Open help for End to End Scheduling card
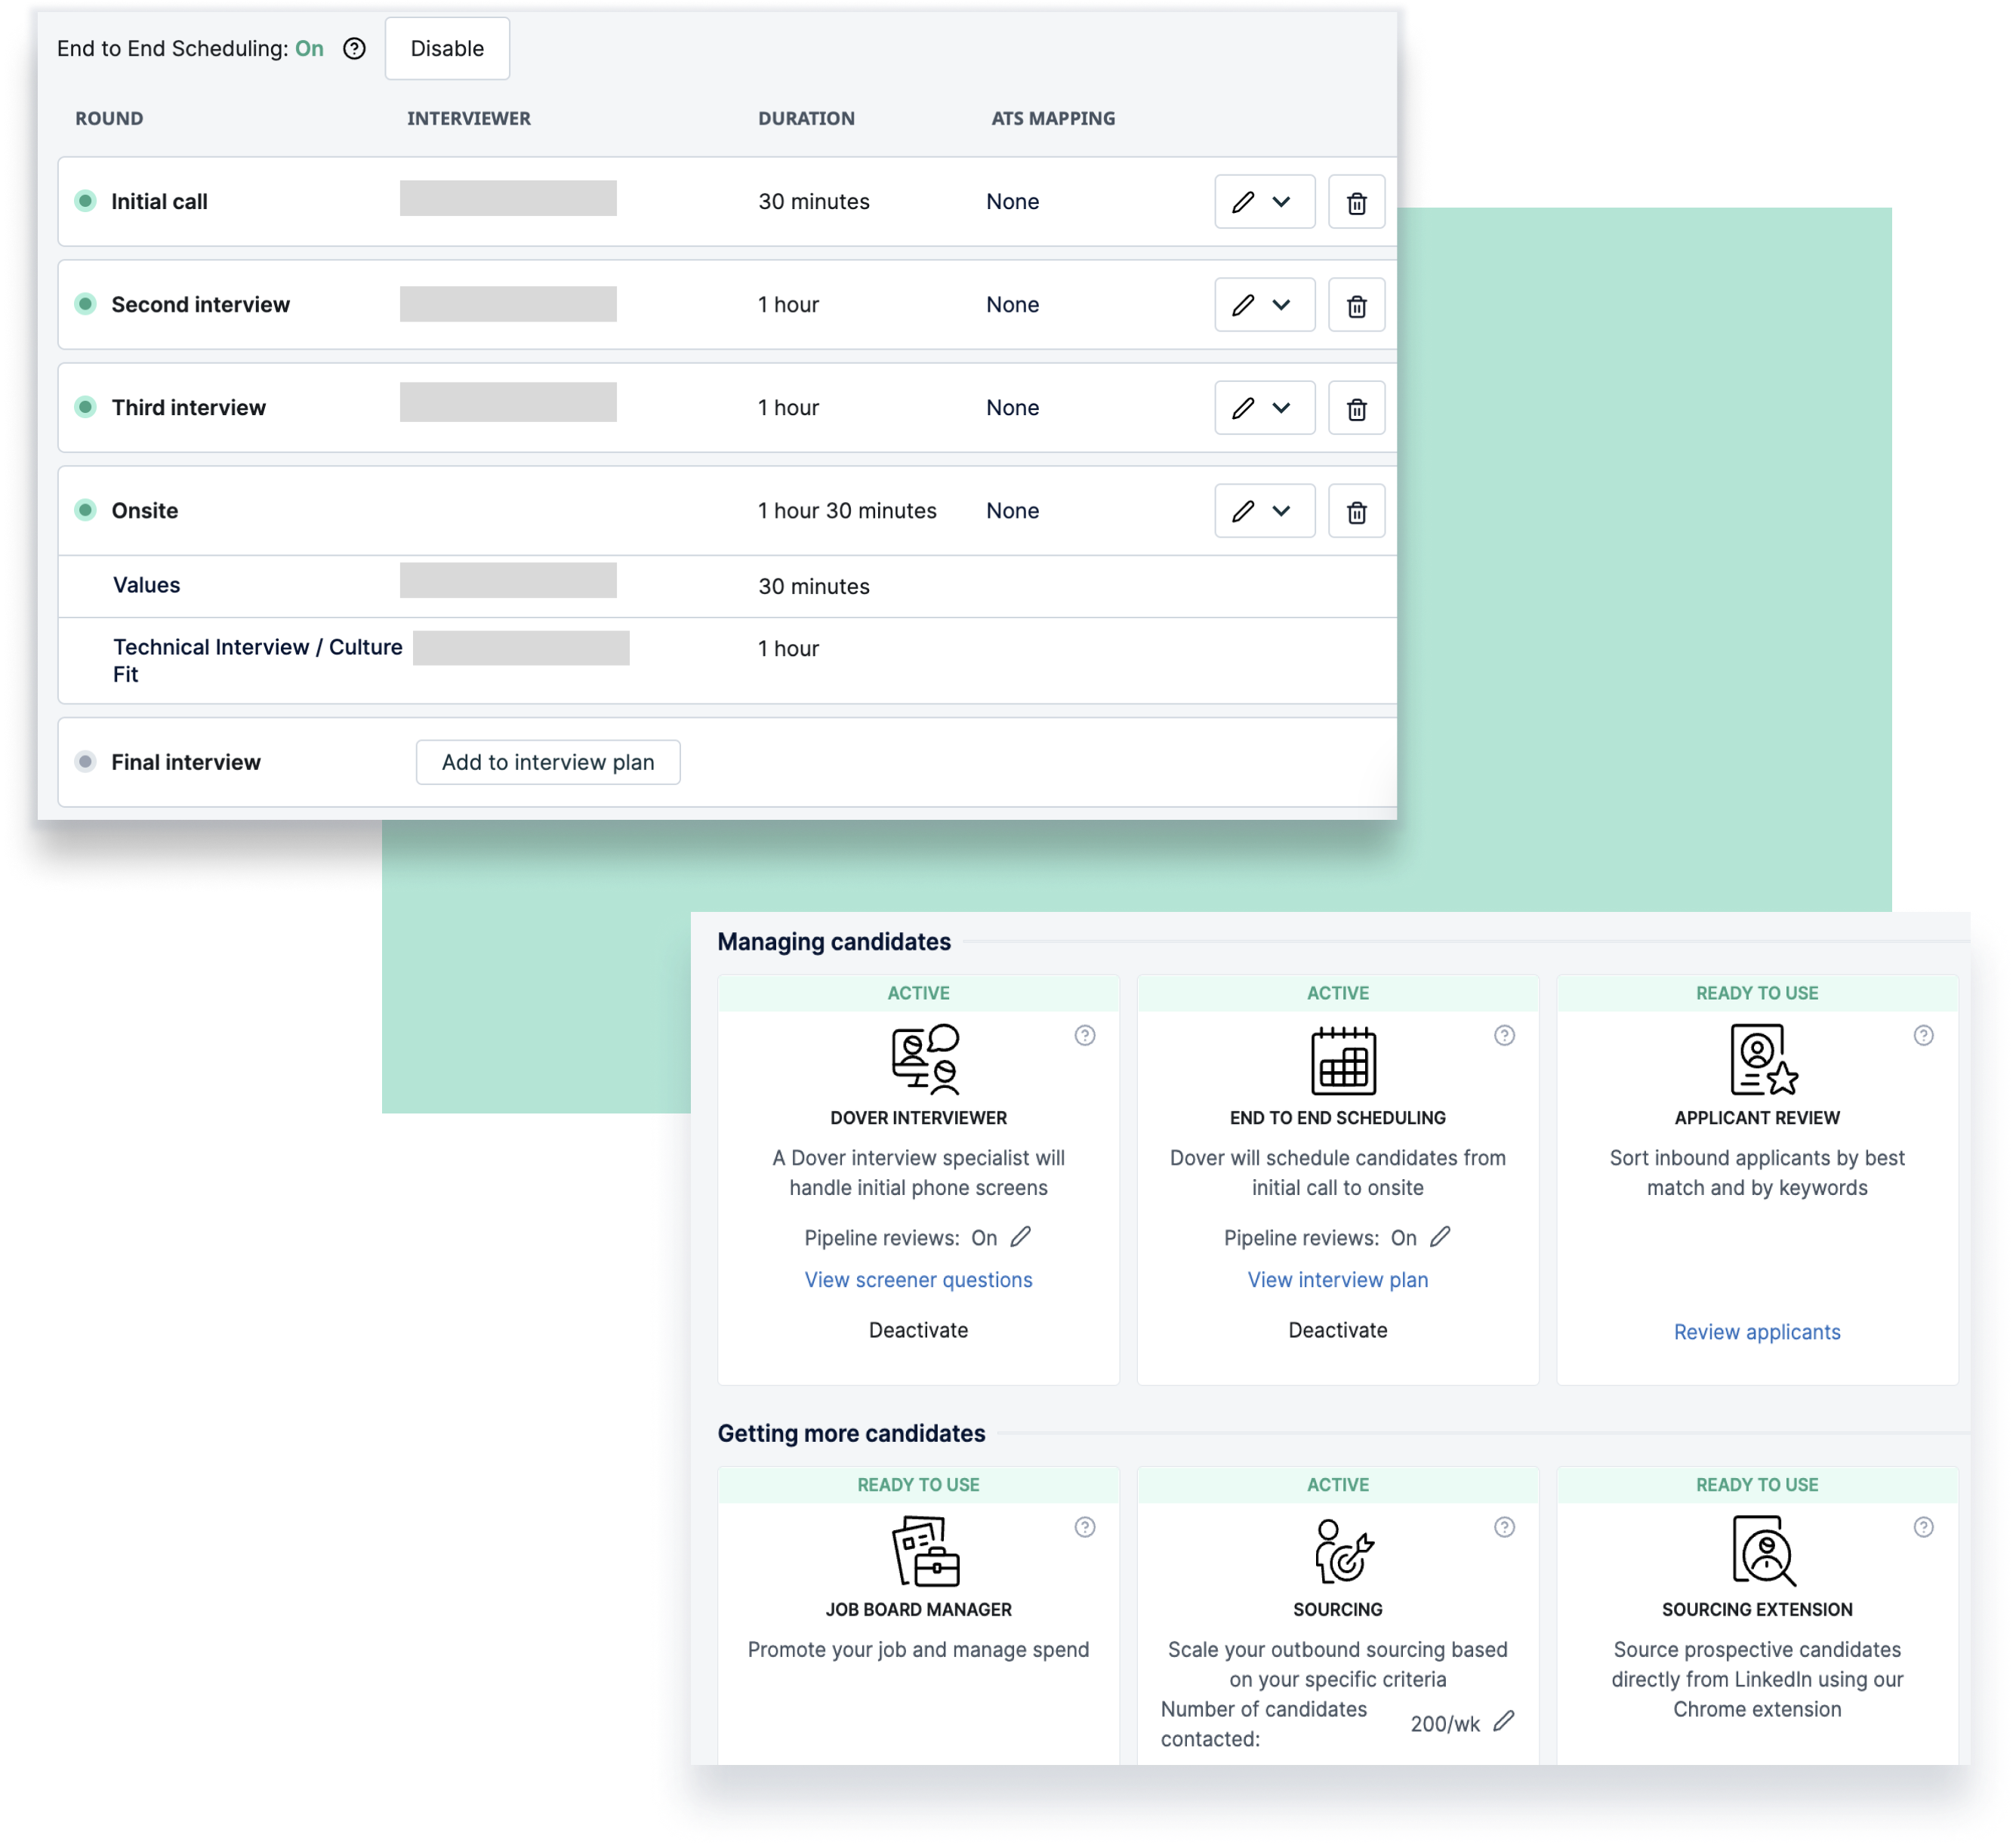This screenshot has height=1848, width=2016. [x=1504, y=1036]
